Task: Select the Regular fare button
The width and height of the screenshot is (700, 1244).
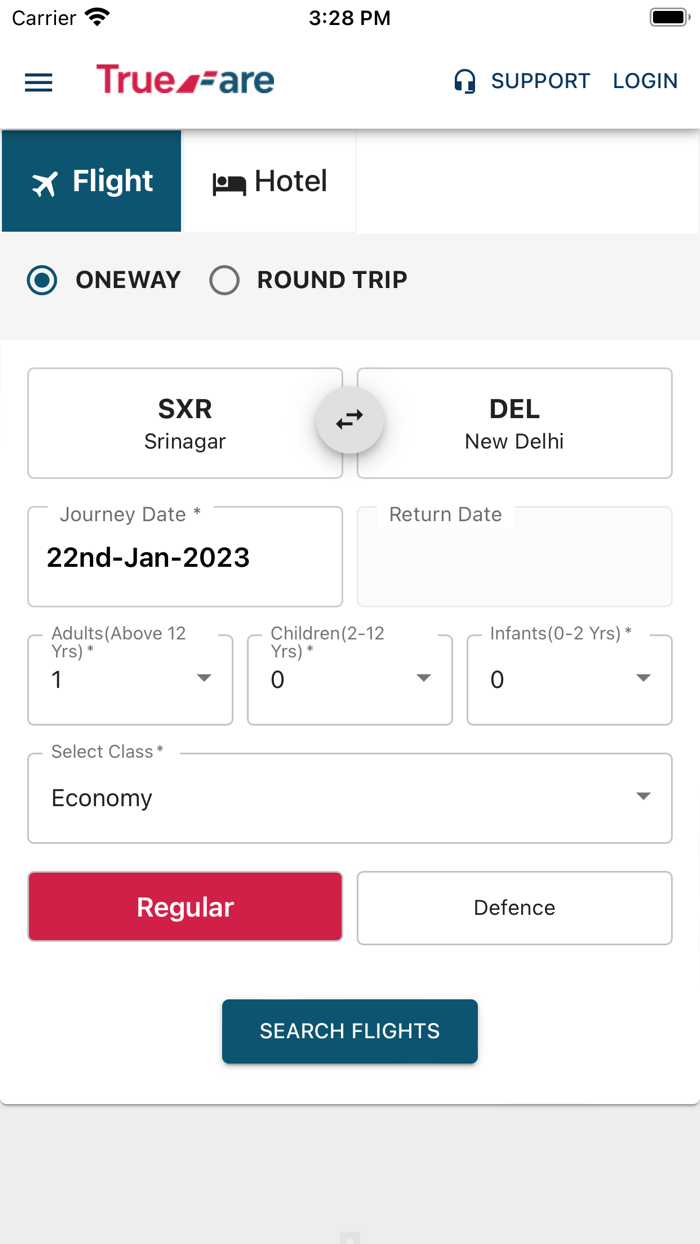Action: (184, 907)
